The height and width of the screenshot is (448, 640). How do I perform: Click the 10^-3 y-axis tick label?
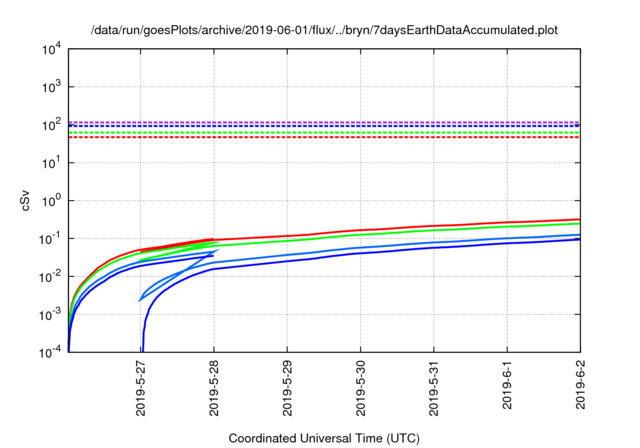point(50,315)
